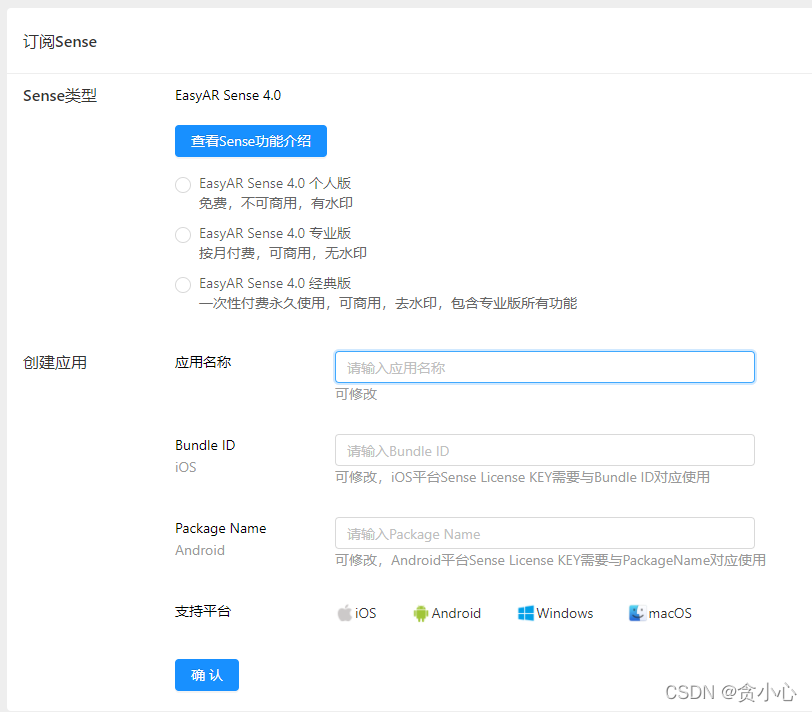Click the Bundle ID hint about iOS平台
Image resolution: width=812 pixels, height=712 pixels.
coord(523,477)
